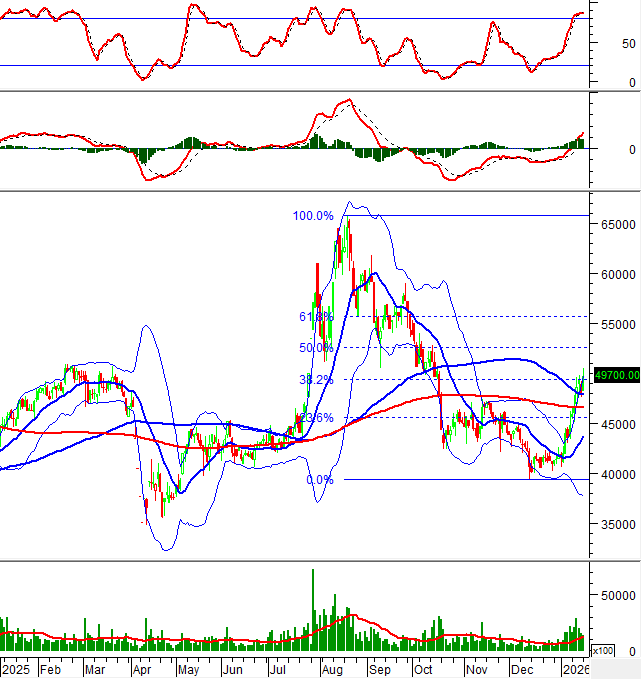Viewport: 641px width, 679px height.
Task: Select the 61.8% Fibonacci retracement label
Action: 316,316
